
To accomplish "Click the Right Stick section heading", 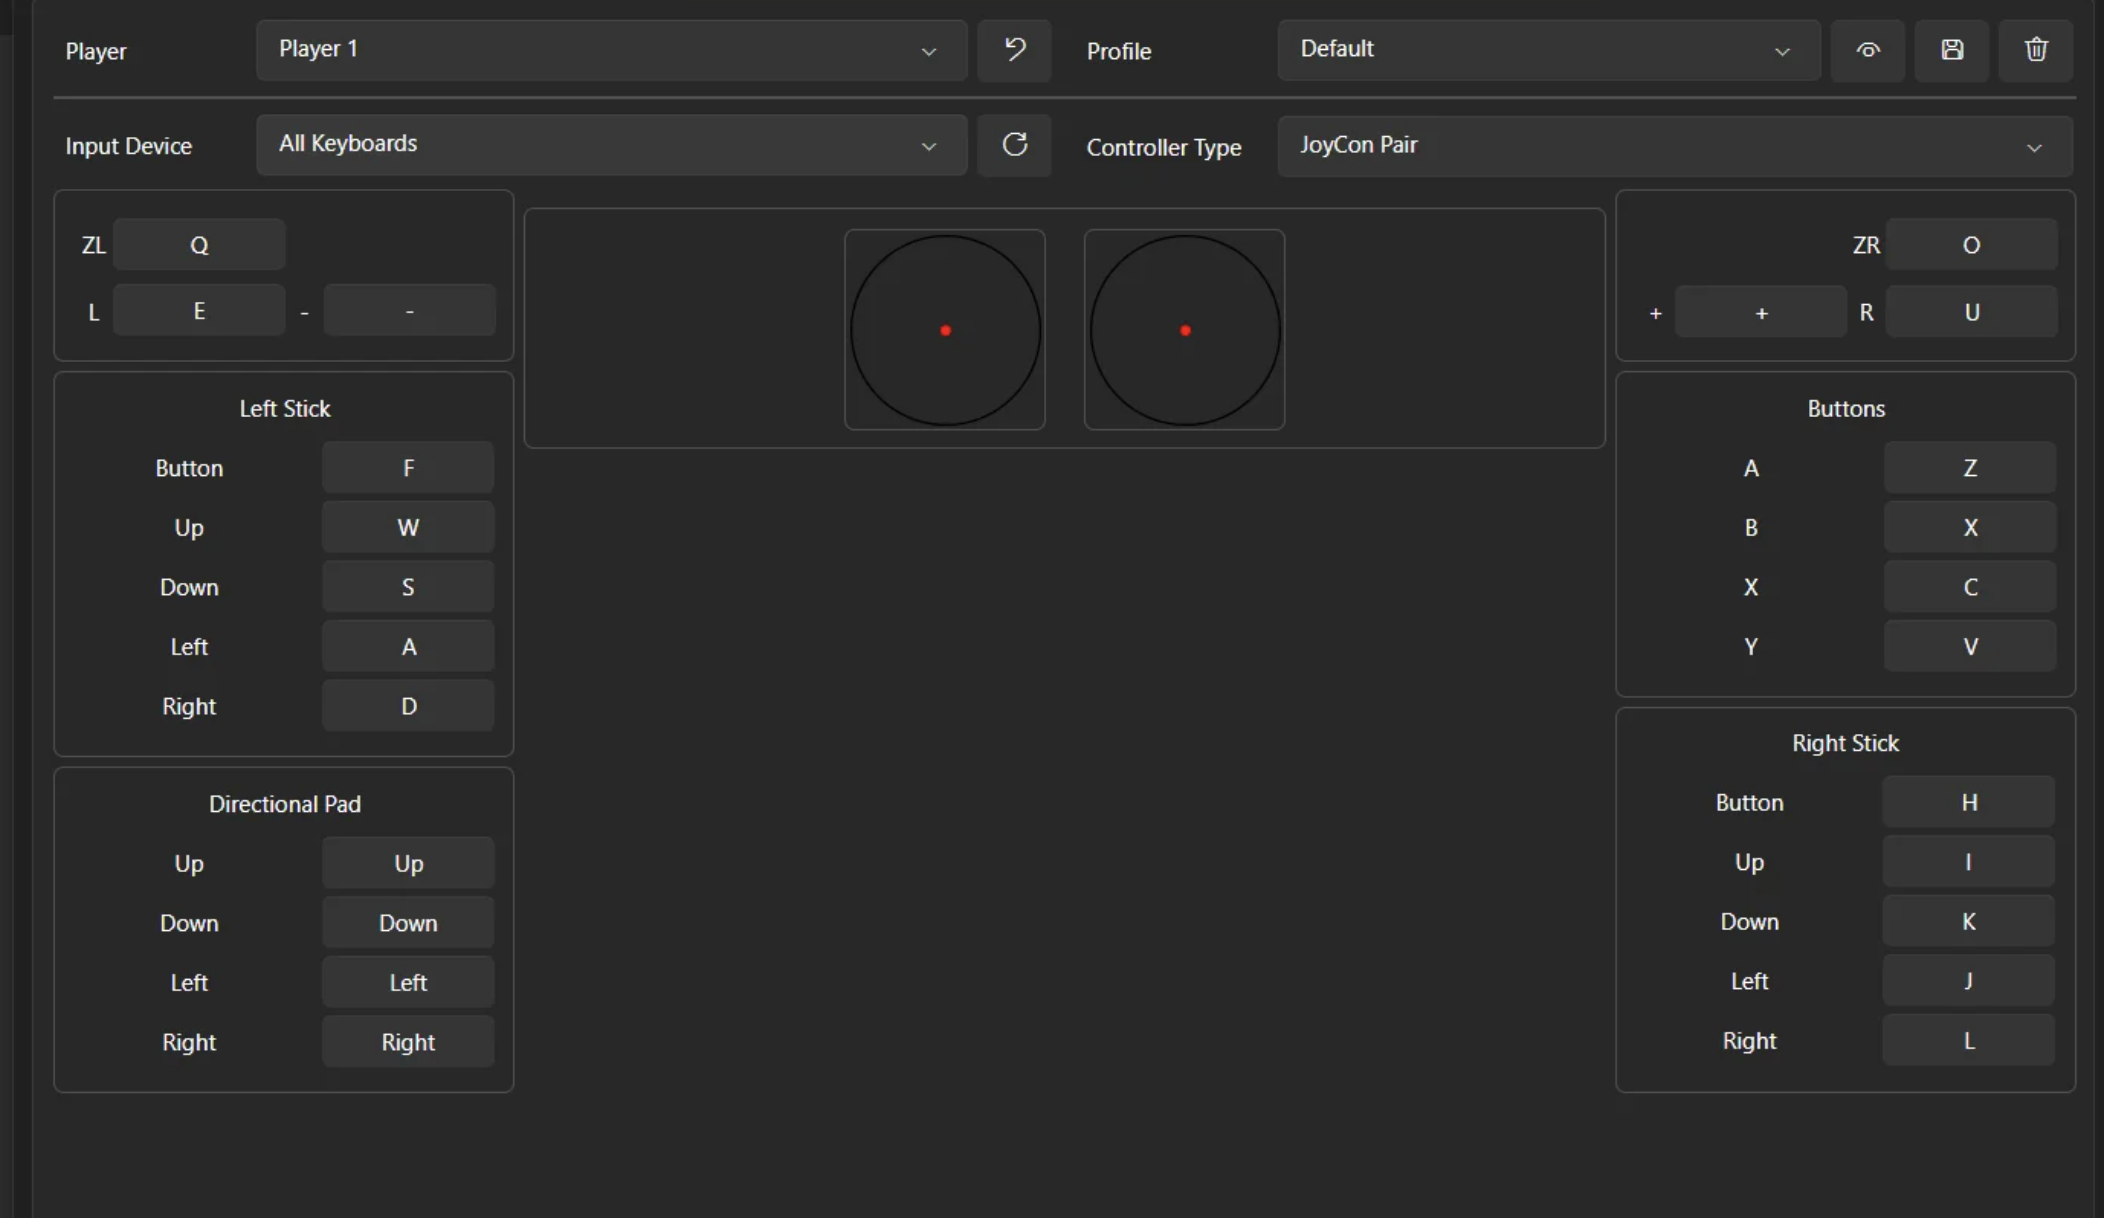I will pyautogui.click(x=1845, y=743).
